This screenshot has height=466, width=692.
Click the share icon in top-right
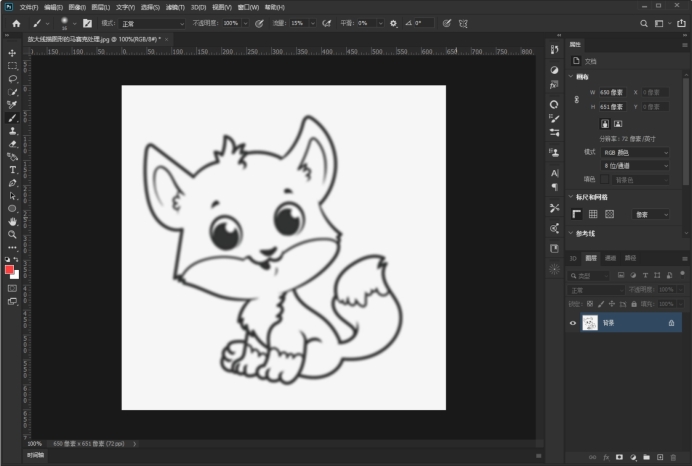(x=681, y=23)
